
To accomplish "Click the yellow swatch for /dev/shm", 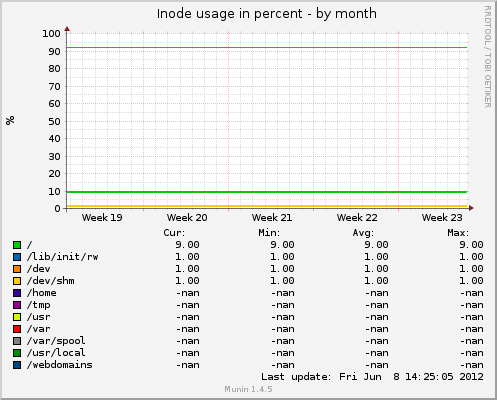I will coord(17,281).
